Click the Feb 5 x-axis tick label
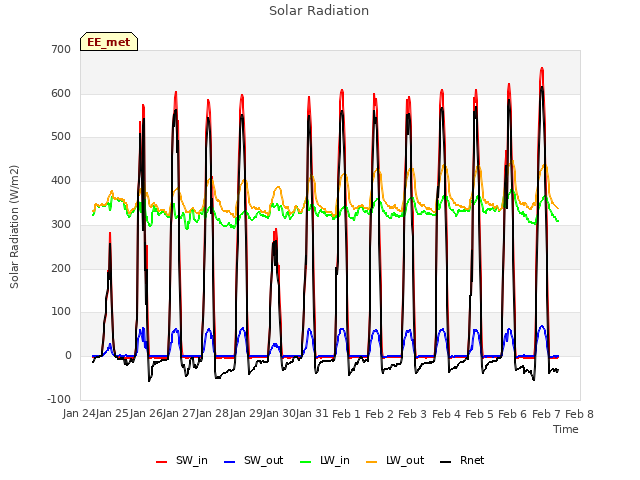 click(x=479, y=414)
